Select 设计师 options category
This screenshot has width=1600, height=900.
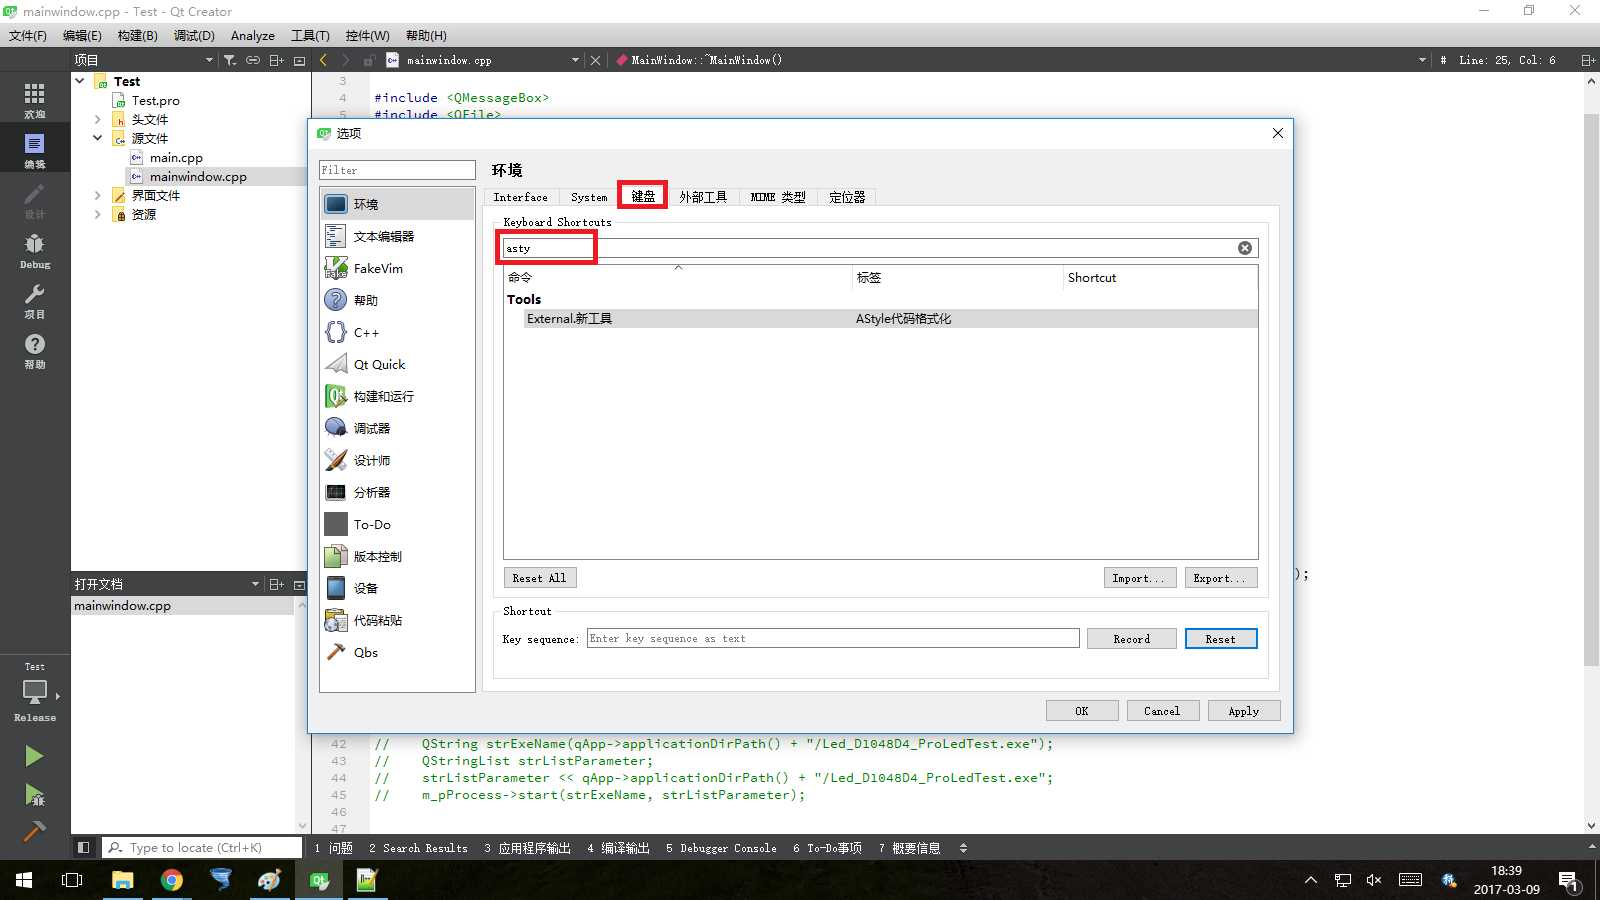click(397, 460)
